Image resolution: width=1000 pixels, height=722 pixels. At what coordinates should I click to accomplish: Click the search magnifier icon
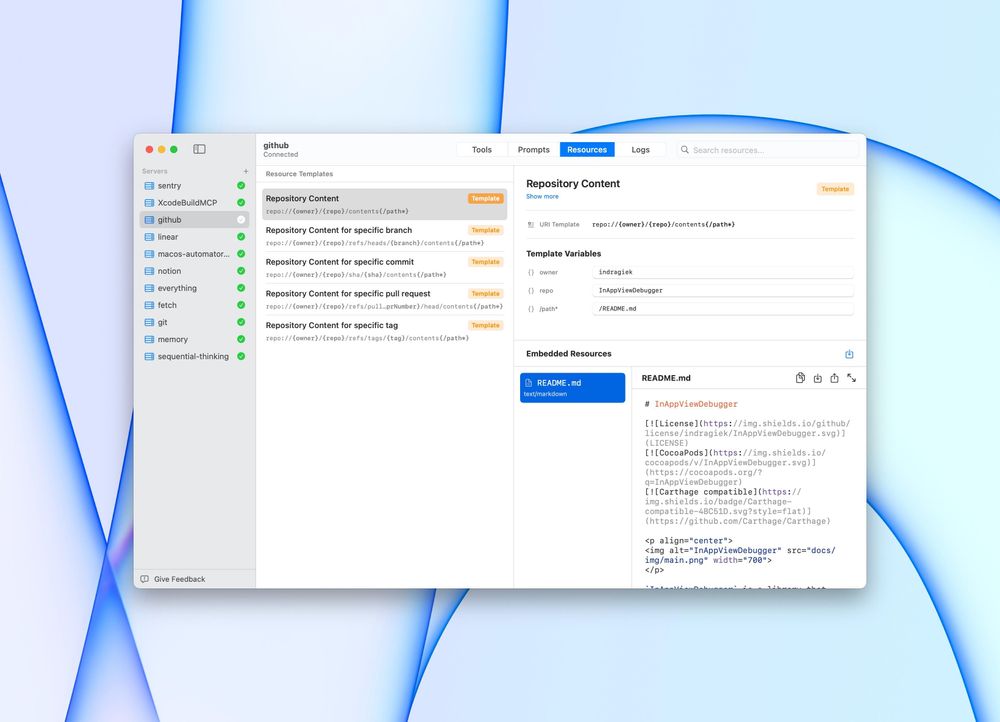point(684,150)
